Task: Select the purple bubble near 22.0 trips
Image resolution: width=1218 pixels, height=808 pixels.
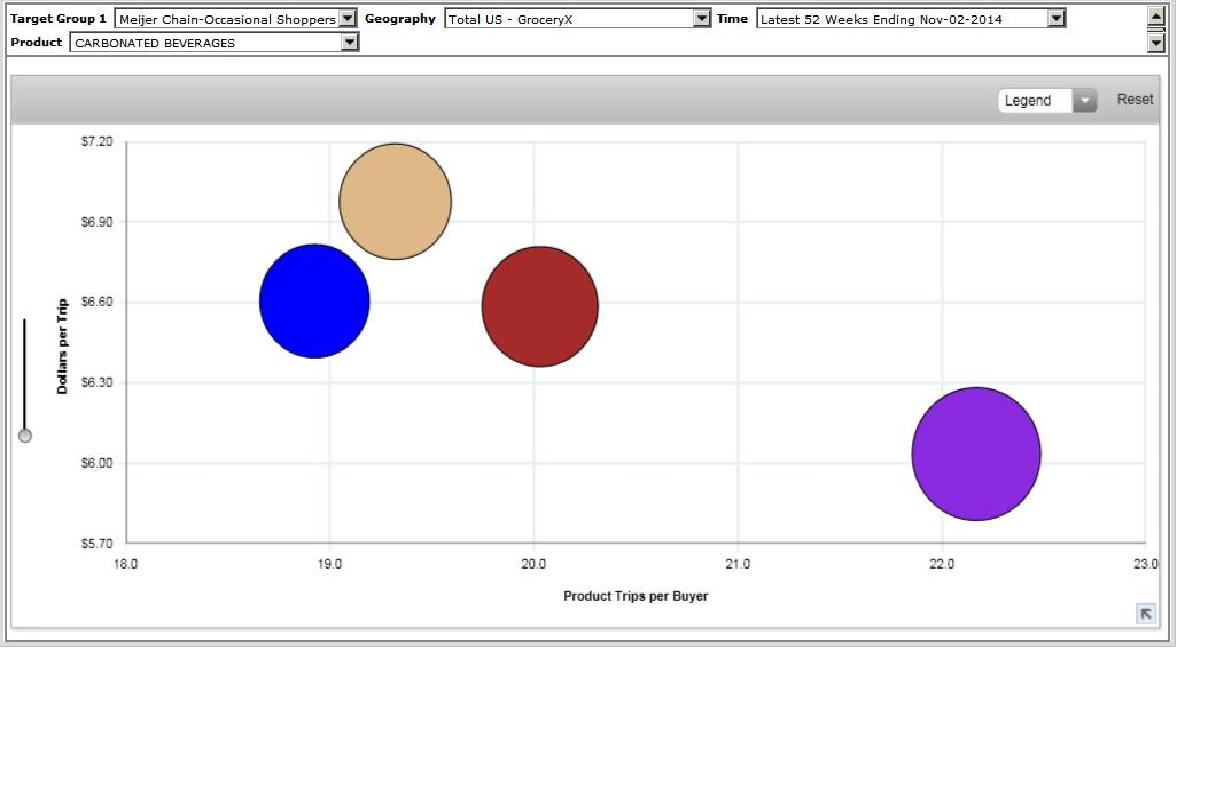Action: point(976,454)
